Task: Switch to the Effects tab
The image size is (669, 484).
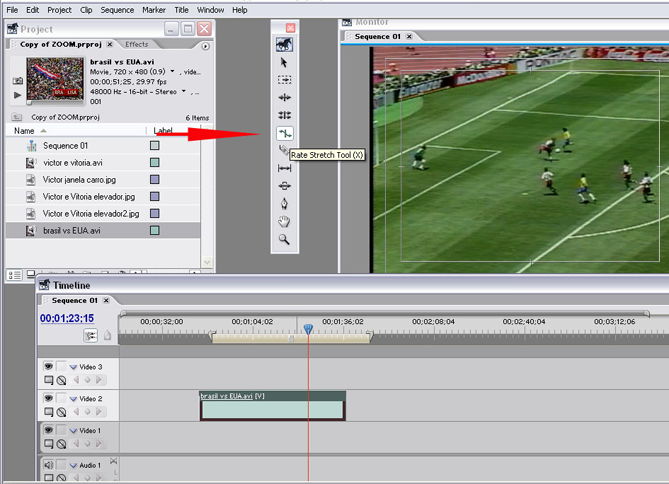Action: coord(137,45)
